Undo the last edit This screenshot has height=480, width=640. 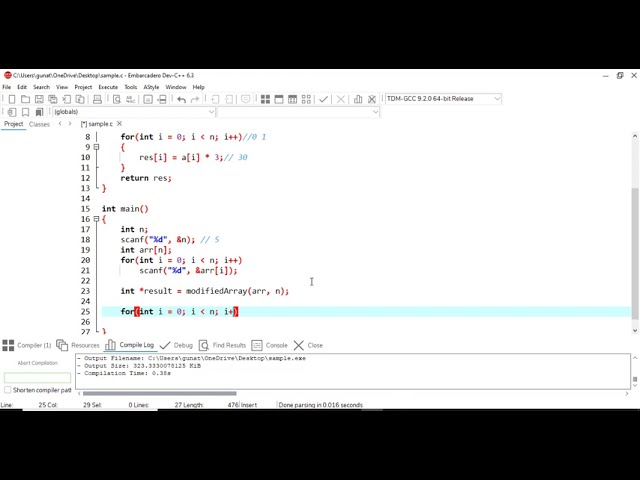point(181,99)
